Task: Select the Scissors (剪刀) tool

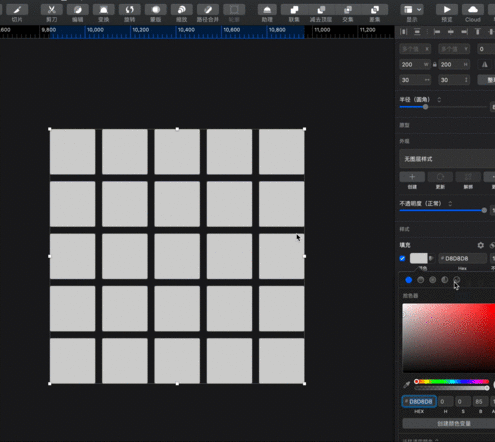Action: click(x=51, y=10)
